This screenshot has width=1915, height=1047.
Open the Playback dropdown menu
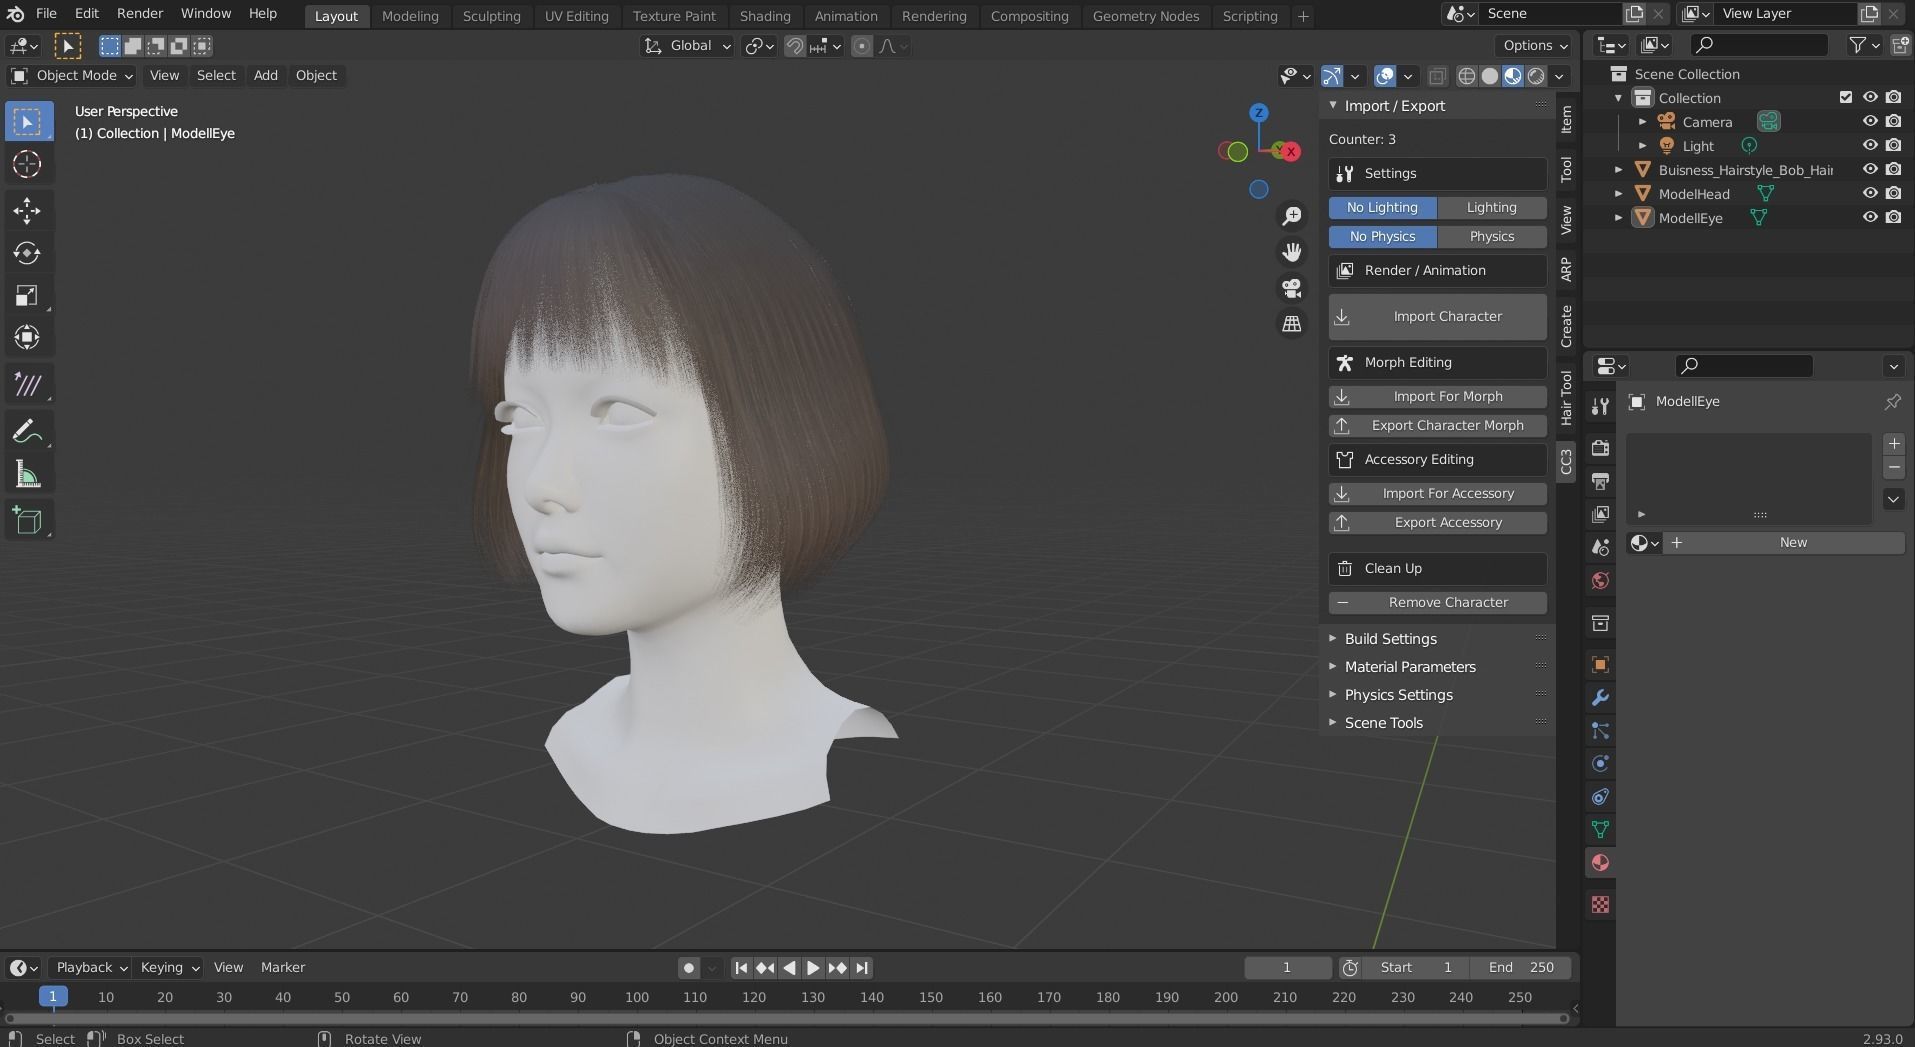coord(91,967)
